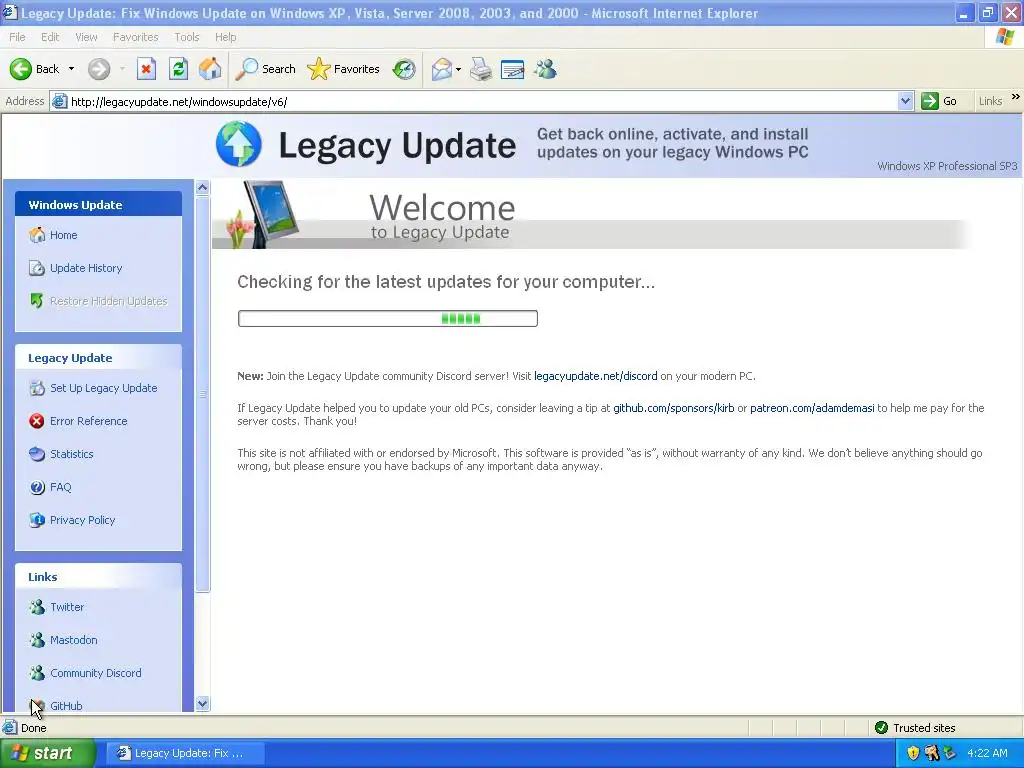Screen dimensions: 1024x768
Task: Click the Mail envelope icon
Action: (441, 69)
